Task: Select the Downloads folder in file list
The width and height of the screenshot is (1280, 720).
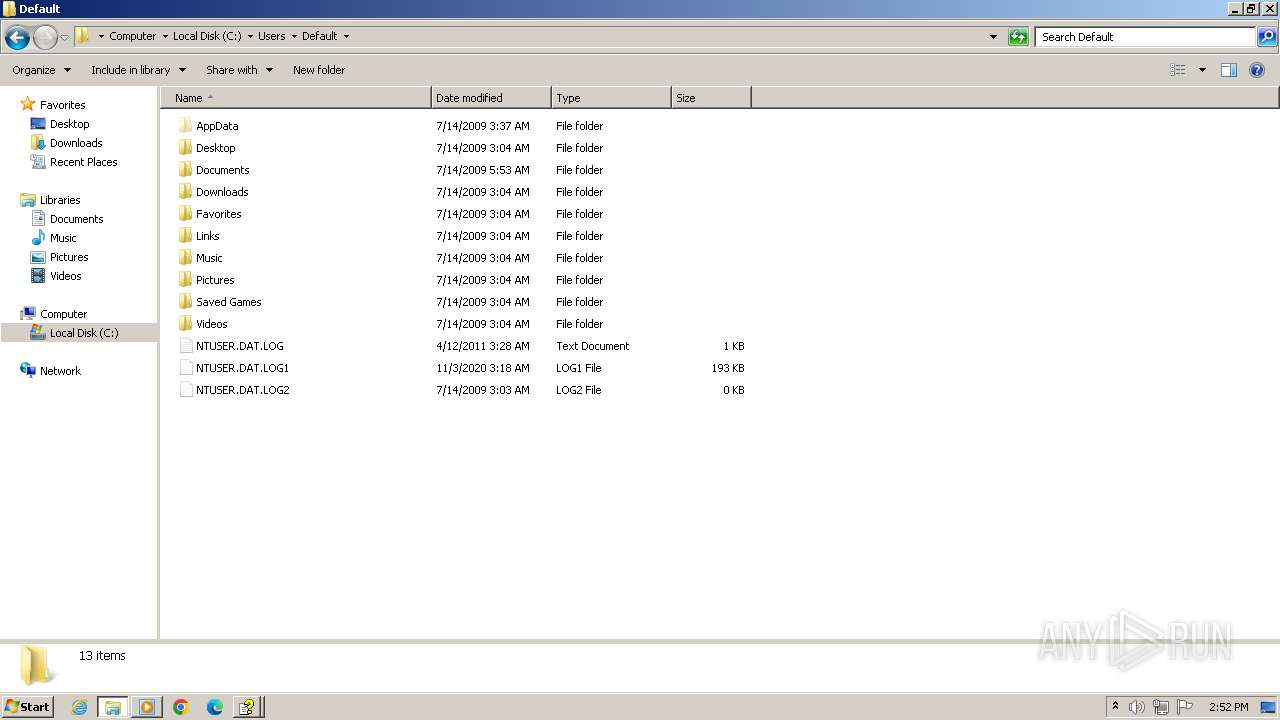Action: [x=221, y=192]
